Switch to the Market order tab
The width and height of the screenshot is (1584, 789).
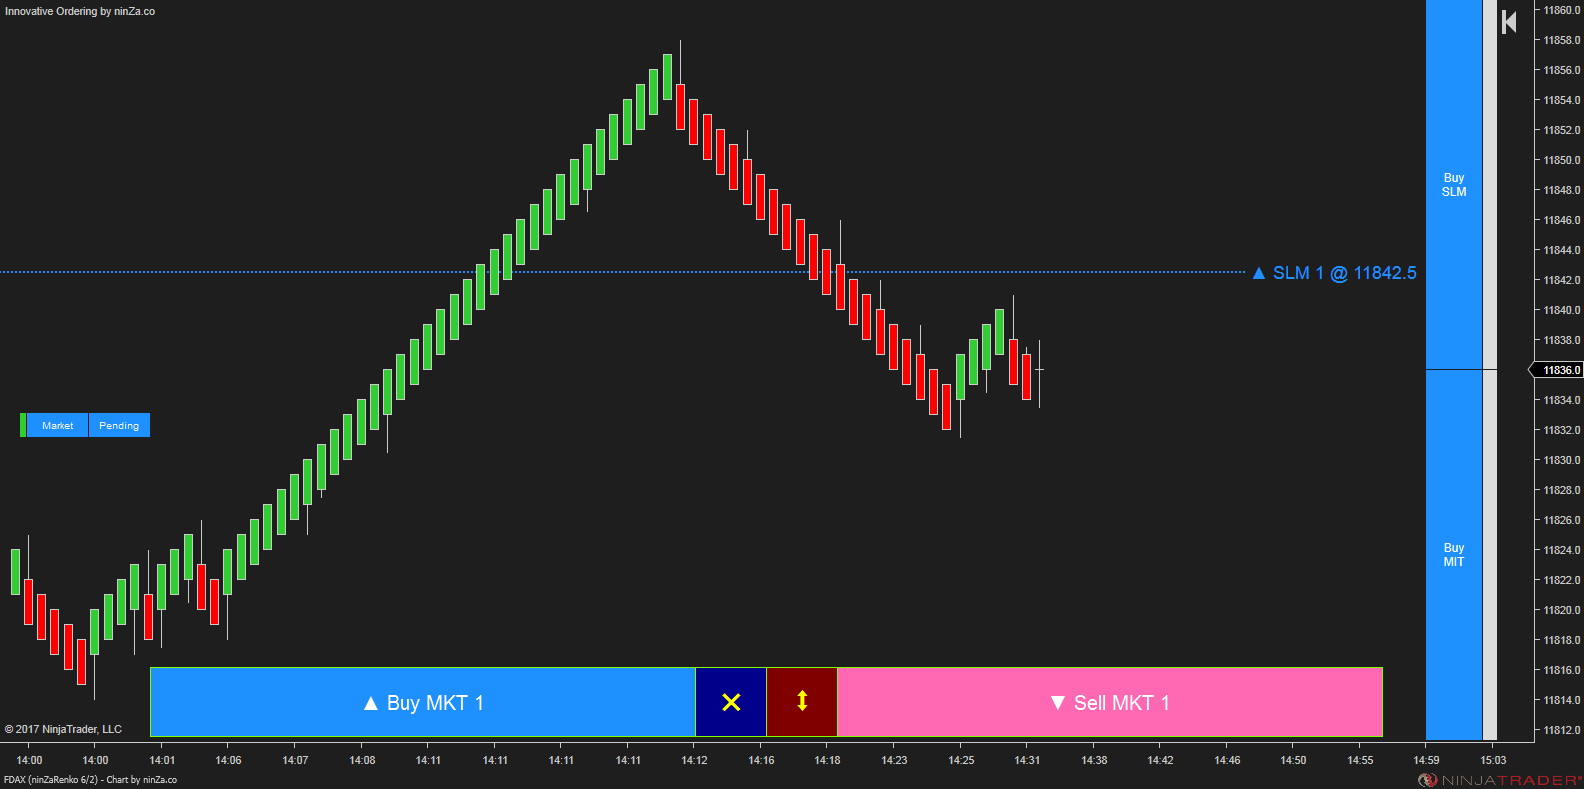57,425
